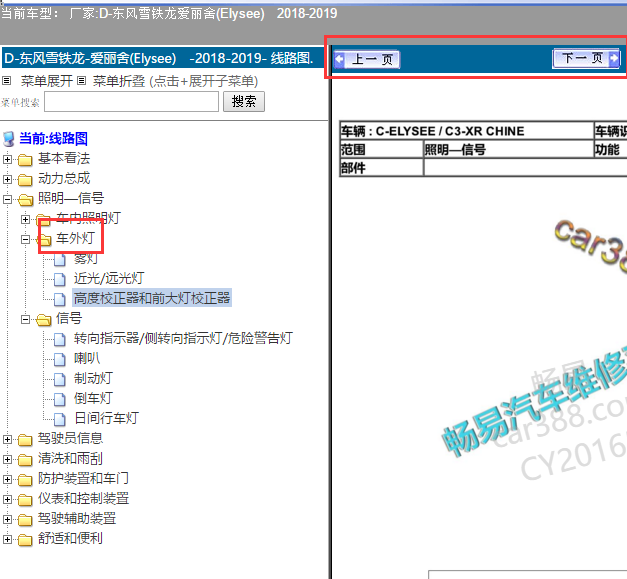The height and width of the screenshot is (579, 627).
Task: Click the 仪表和控制装置 folder icon
Action: click(25, 499)
